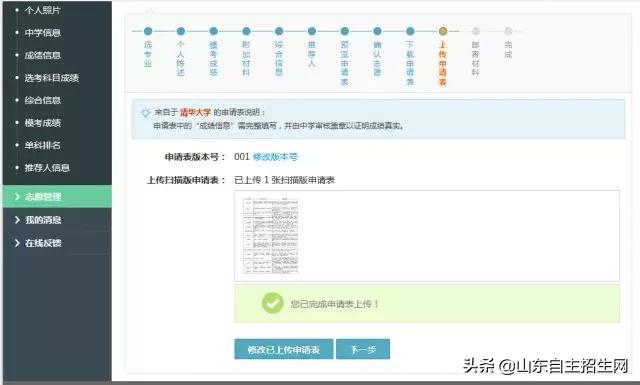
Task: Go to the 预览申请表 step
Action: pyautogui.click(x=344, y=31)
